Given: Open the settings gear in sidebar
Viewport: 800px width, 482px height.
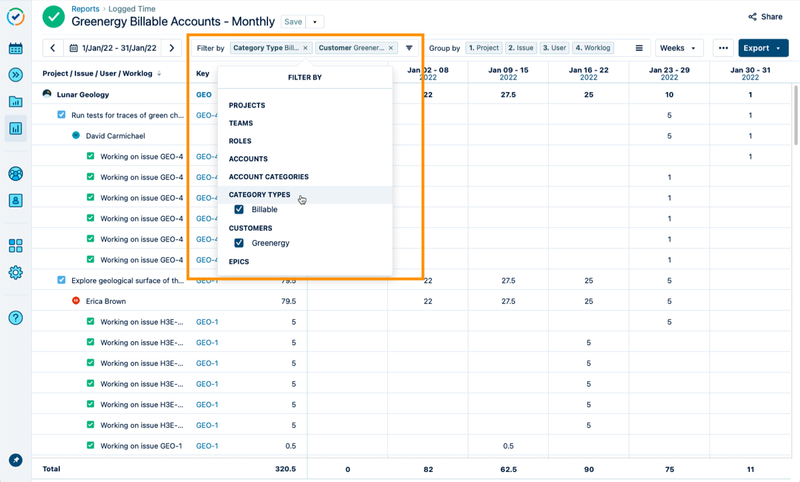Looking at the screenshot, I should pyautogui.click(x=15, y=272).
